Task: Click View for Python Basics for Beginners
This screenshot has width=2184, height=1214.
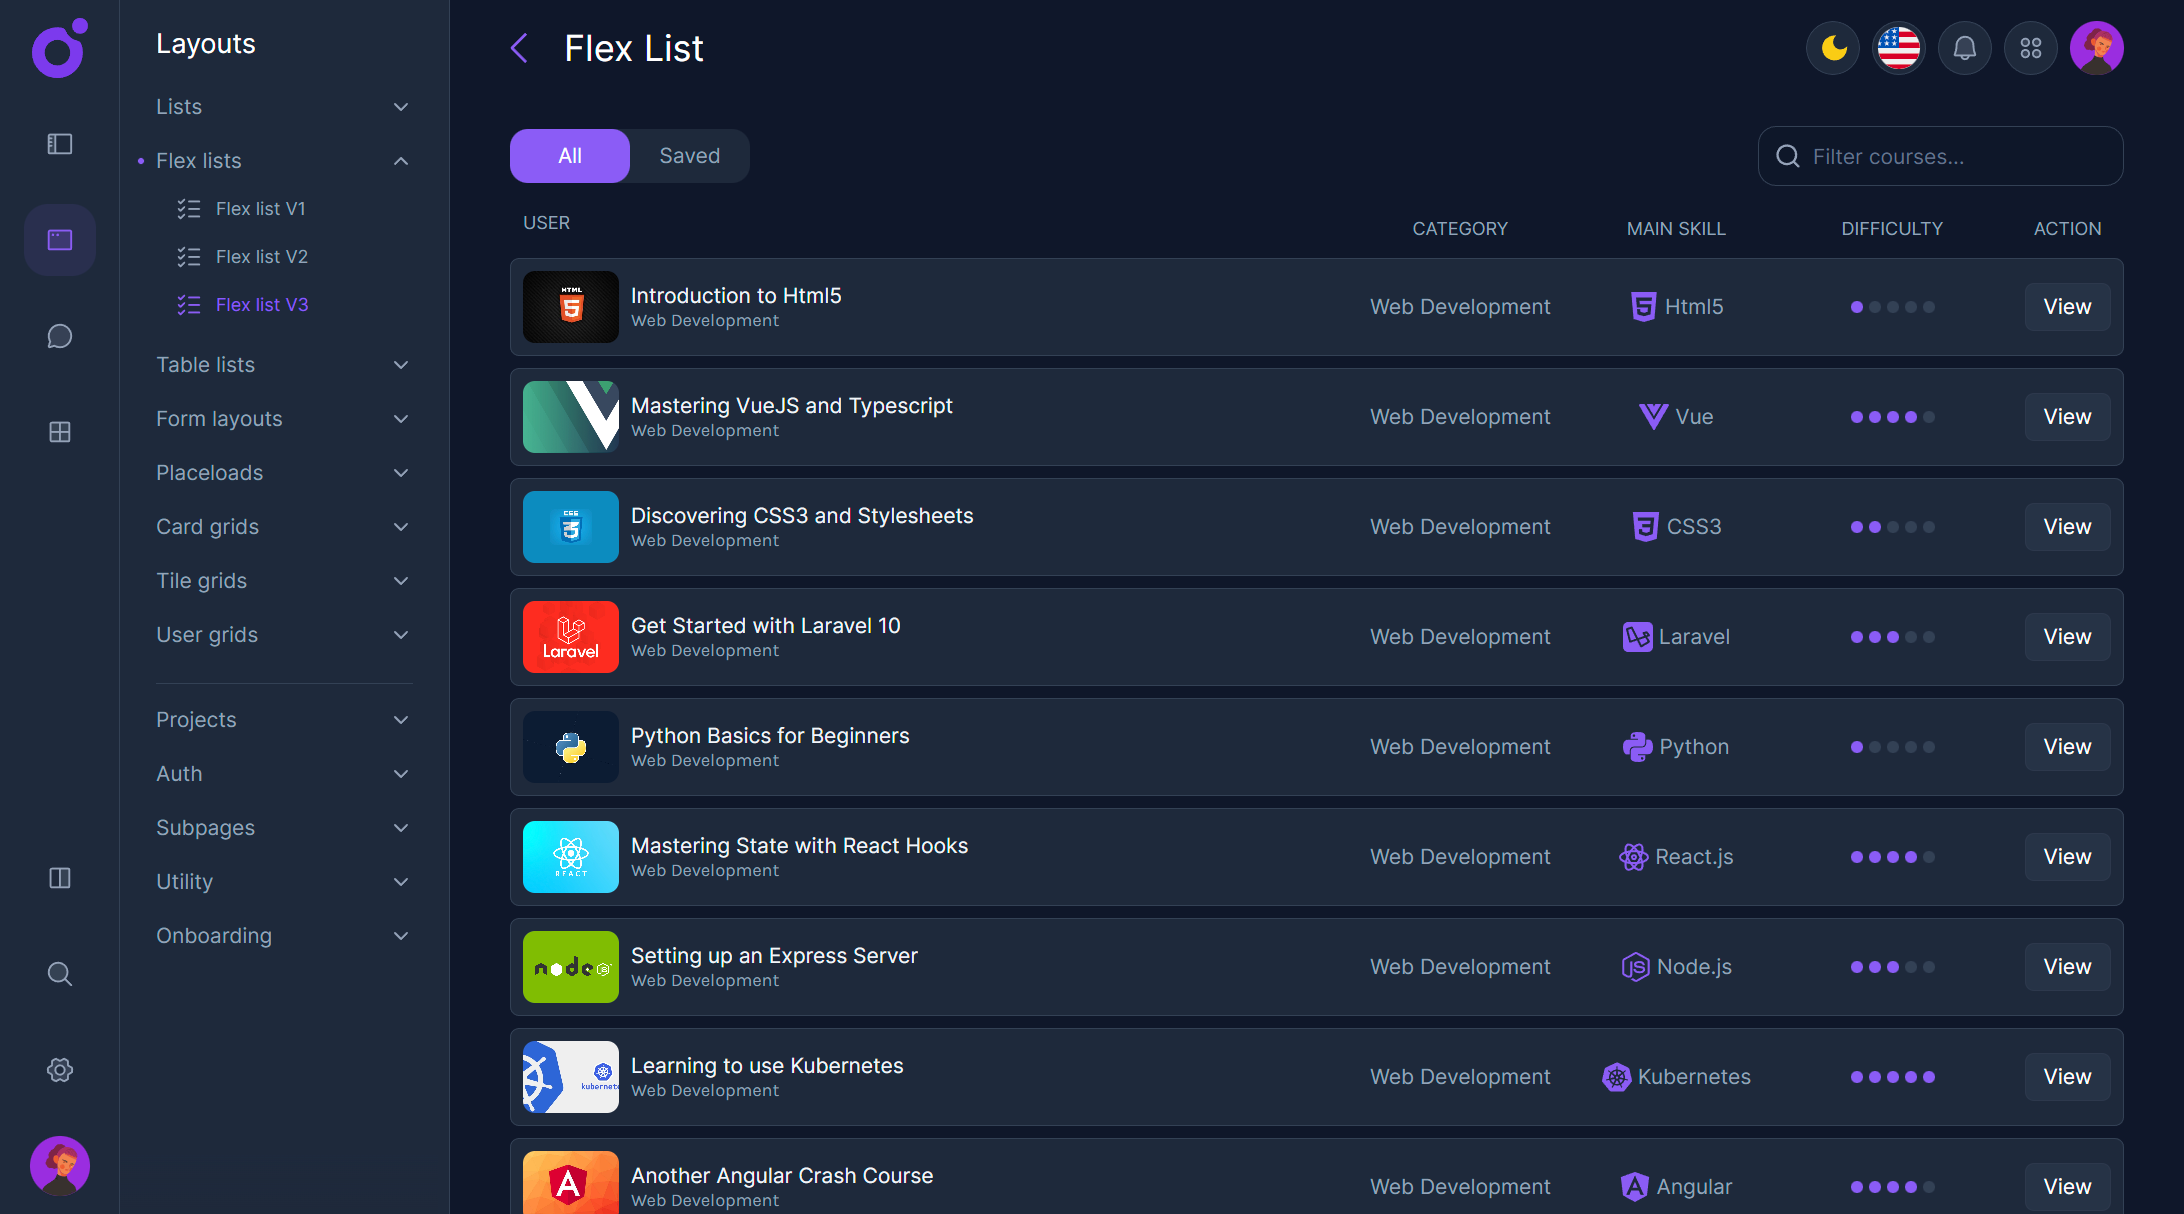Action: 2066,747
